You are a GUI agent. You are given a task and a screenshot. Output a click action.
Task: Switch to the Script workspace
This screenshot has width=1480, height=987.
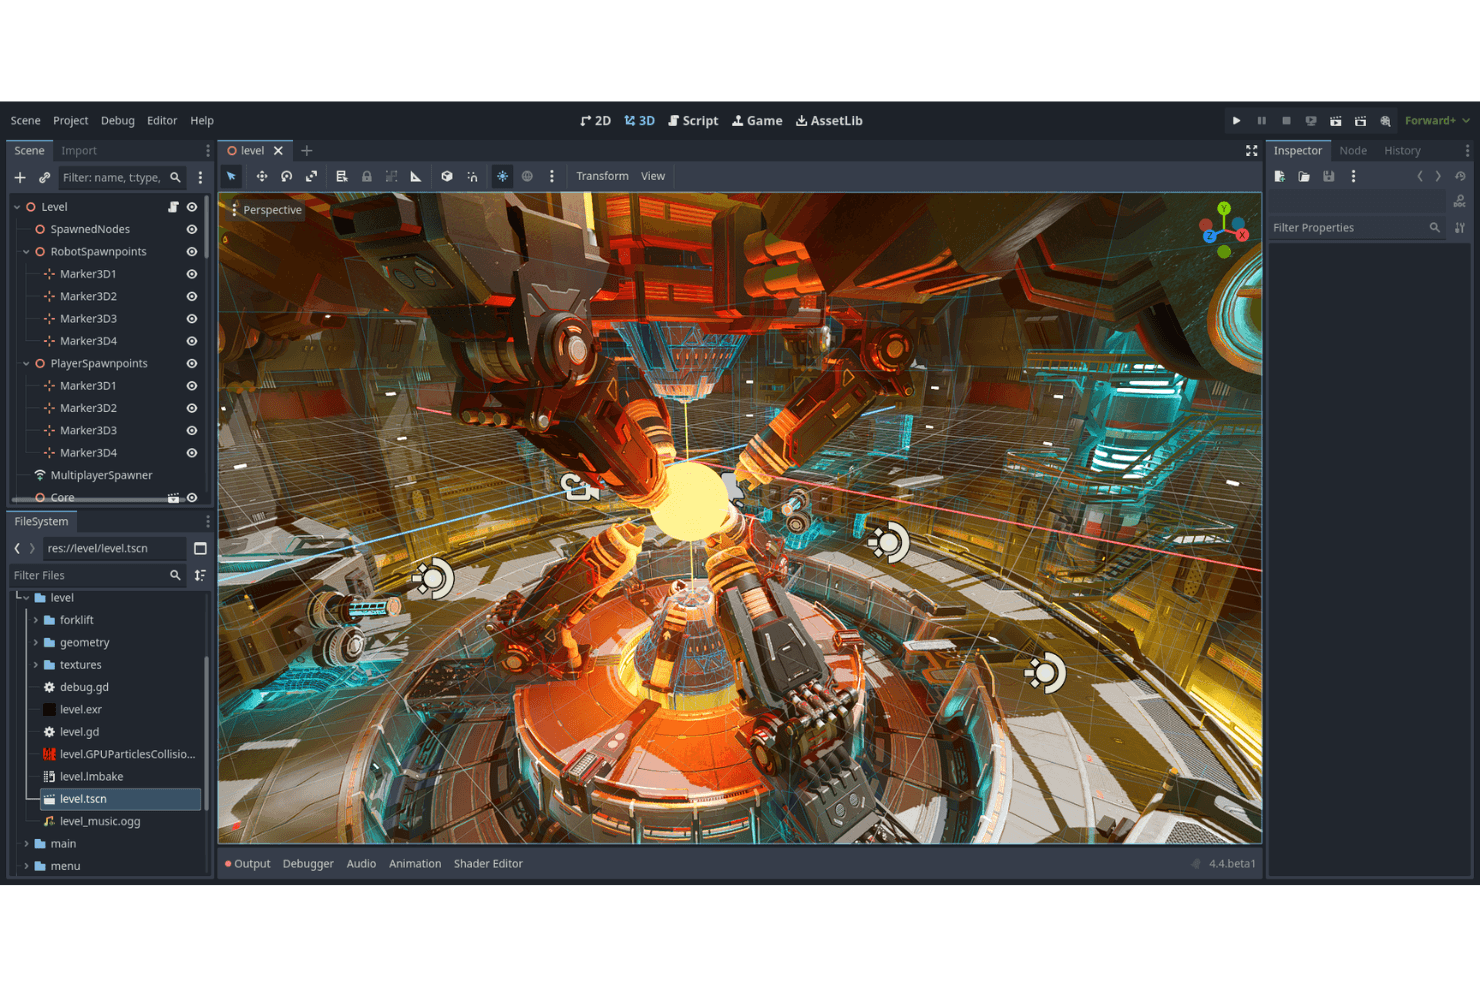pyautogui.click(x=693, y=121)
